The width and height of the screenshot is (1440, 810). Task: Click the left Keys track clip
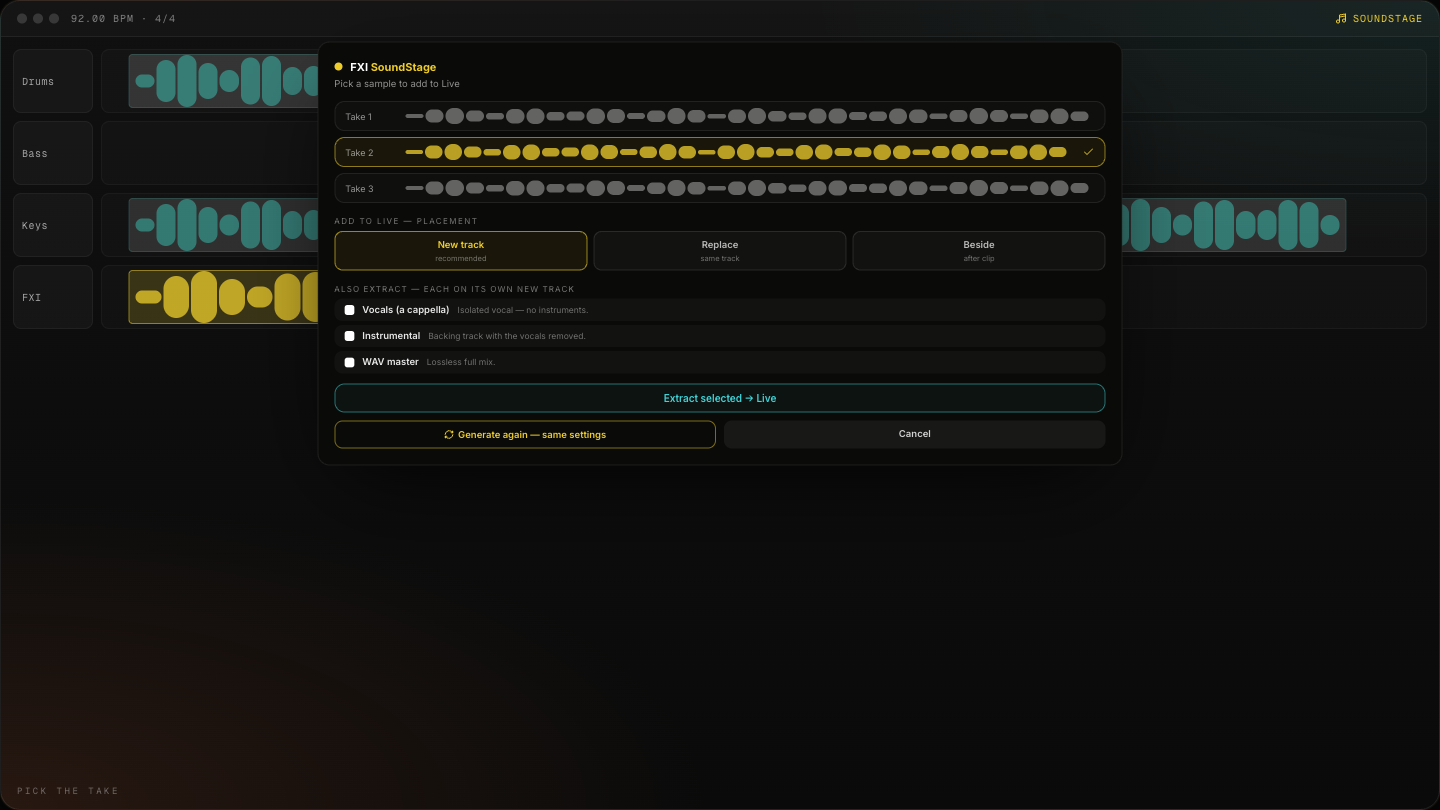(223, 225)
